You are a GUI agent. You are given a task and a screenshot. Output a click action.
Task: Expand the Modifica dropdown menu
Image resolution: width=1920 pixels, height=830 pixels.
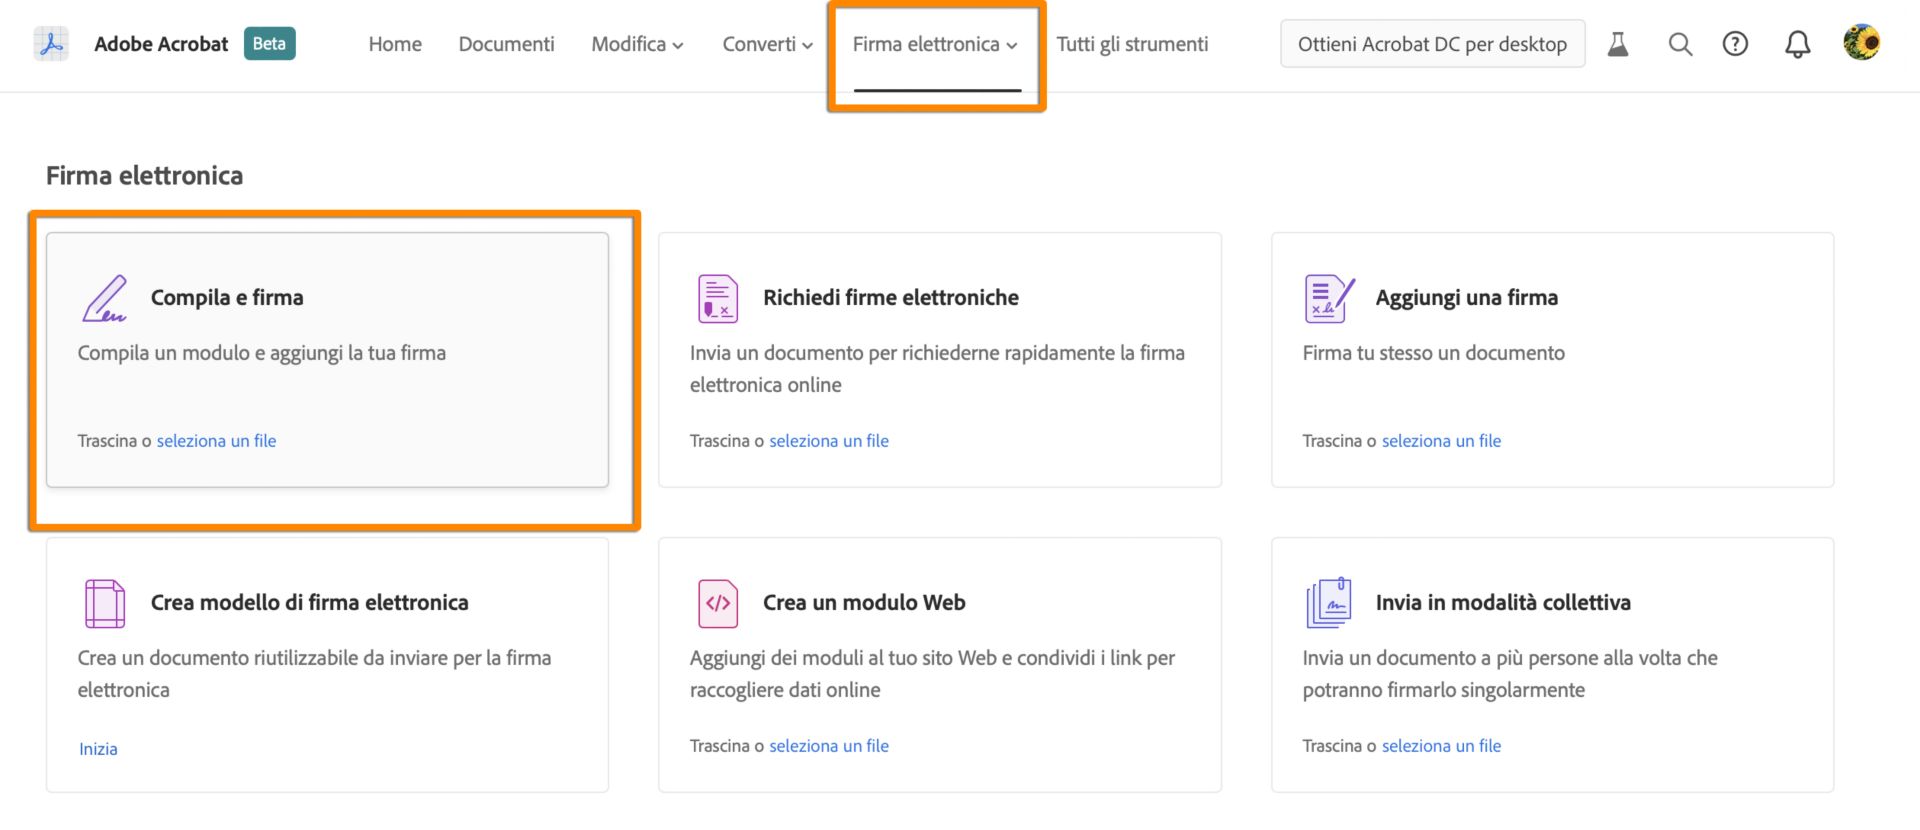(x=637, y=44)
